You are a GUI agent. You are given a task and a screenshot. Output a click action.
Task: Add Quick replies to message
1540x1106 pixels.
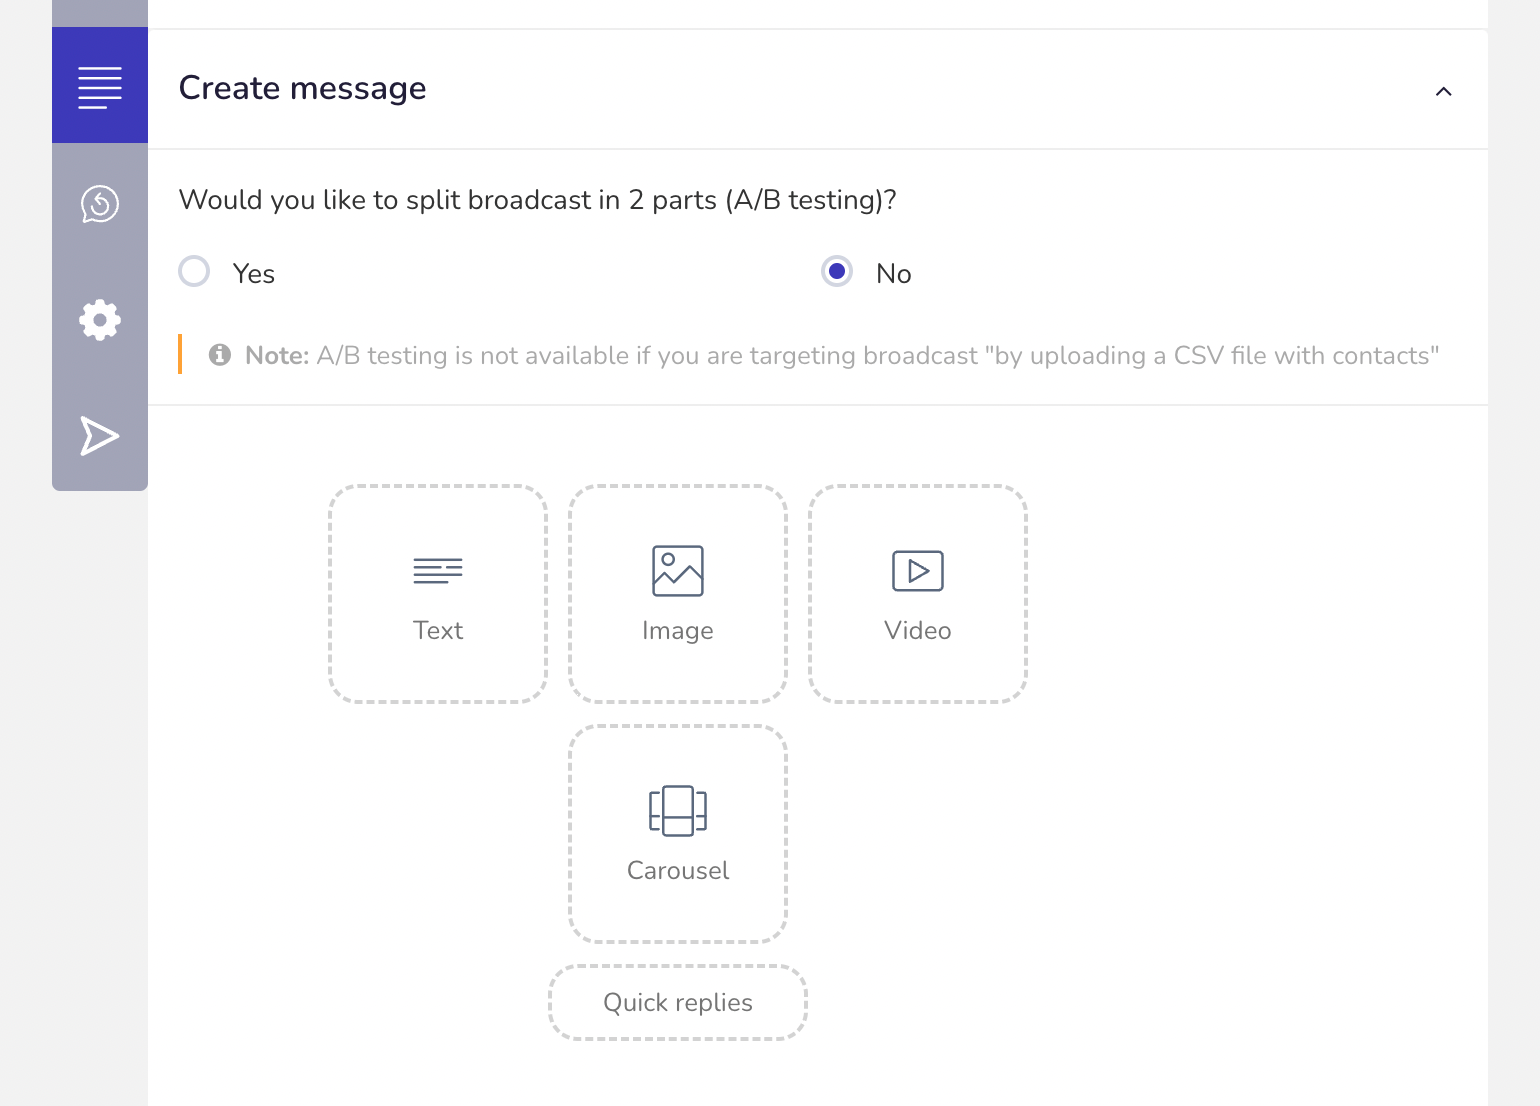[678, 1002]
